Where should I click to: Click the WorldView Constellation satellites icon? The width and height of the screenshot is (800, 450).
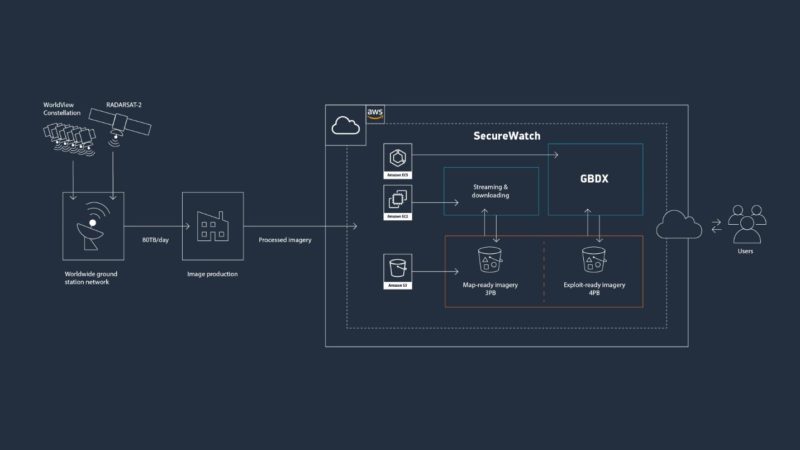pos(69,139)
